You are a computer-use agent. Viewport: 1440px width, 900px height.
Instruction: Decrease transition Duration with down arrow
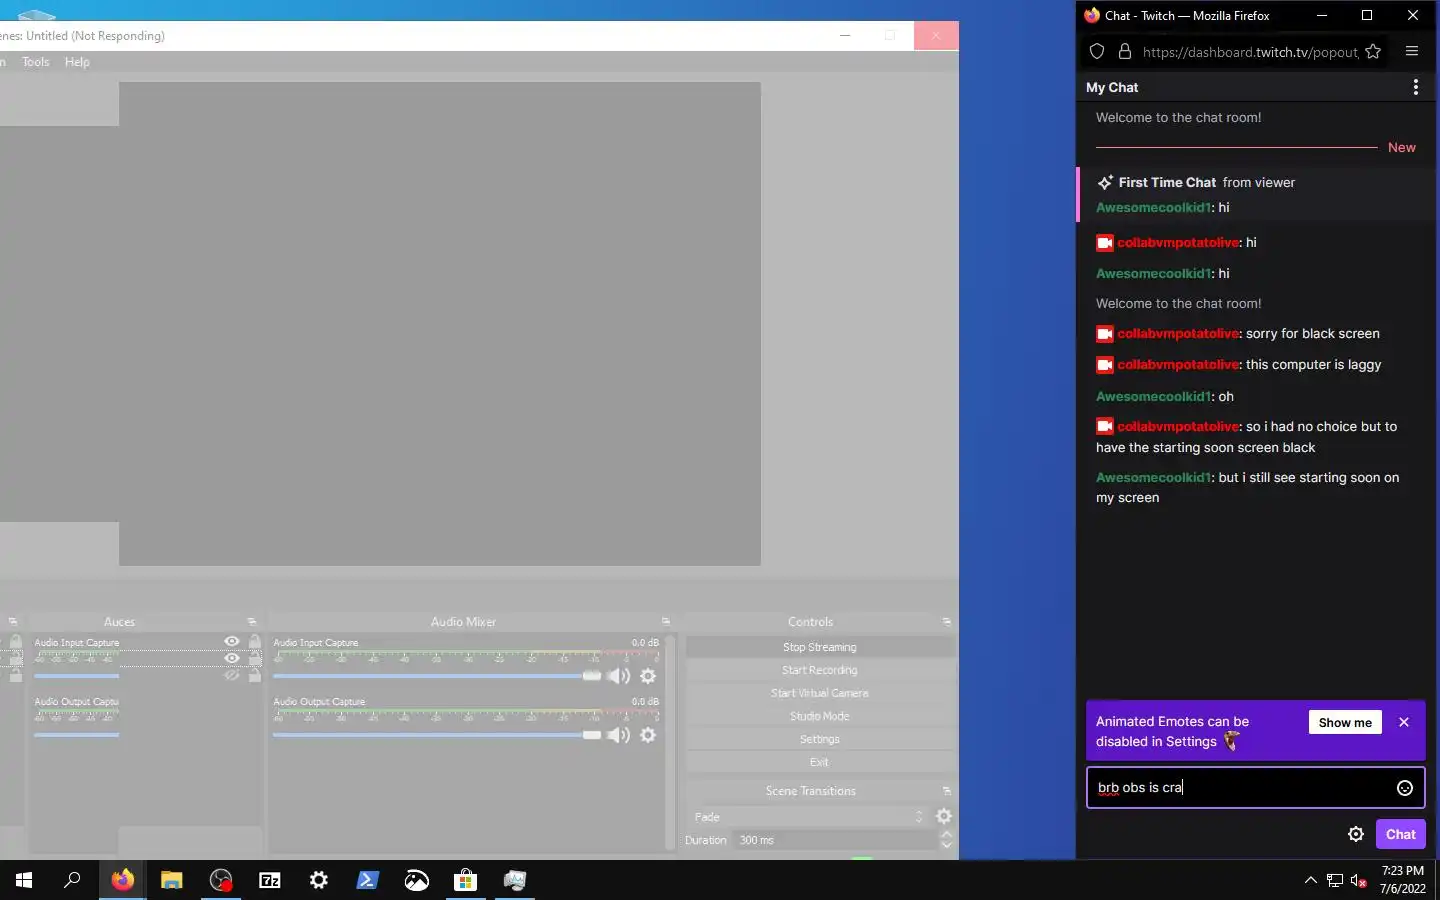tap(947, 845)
